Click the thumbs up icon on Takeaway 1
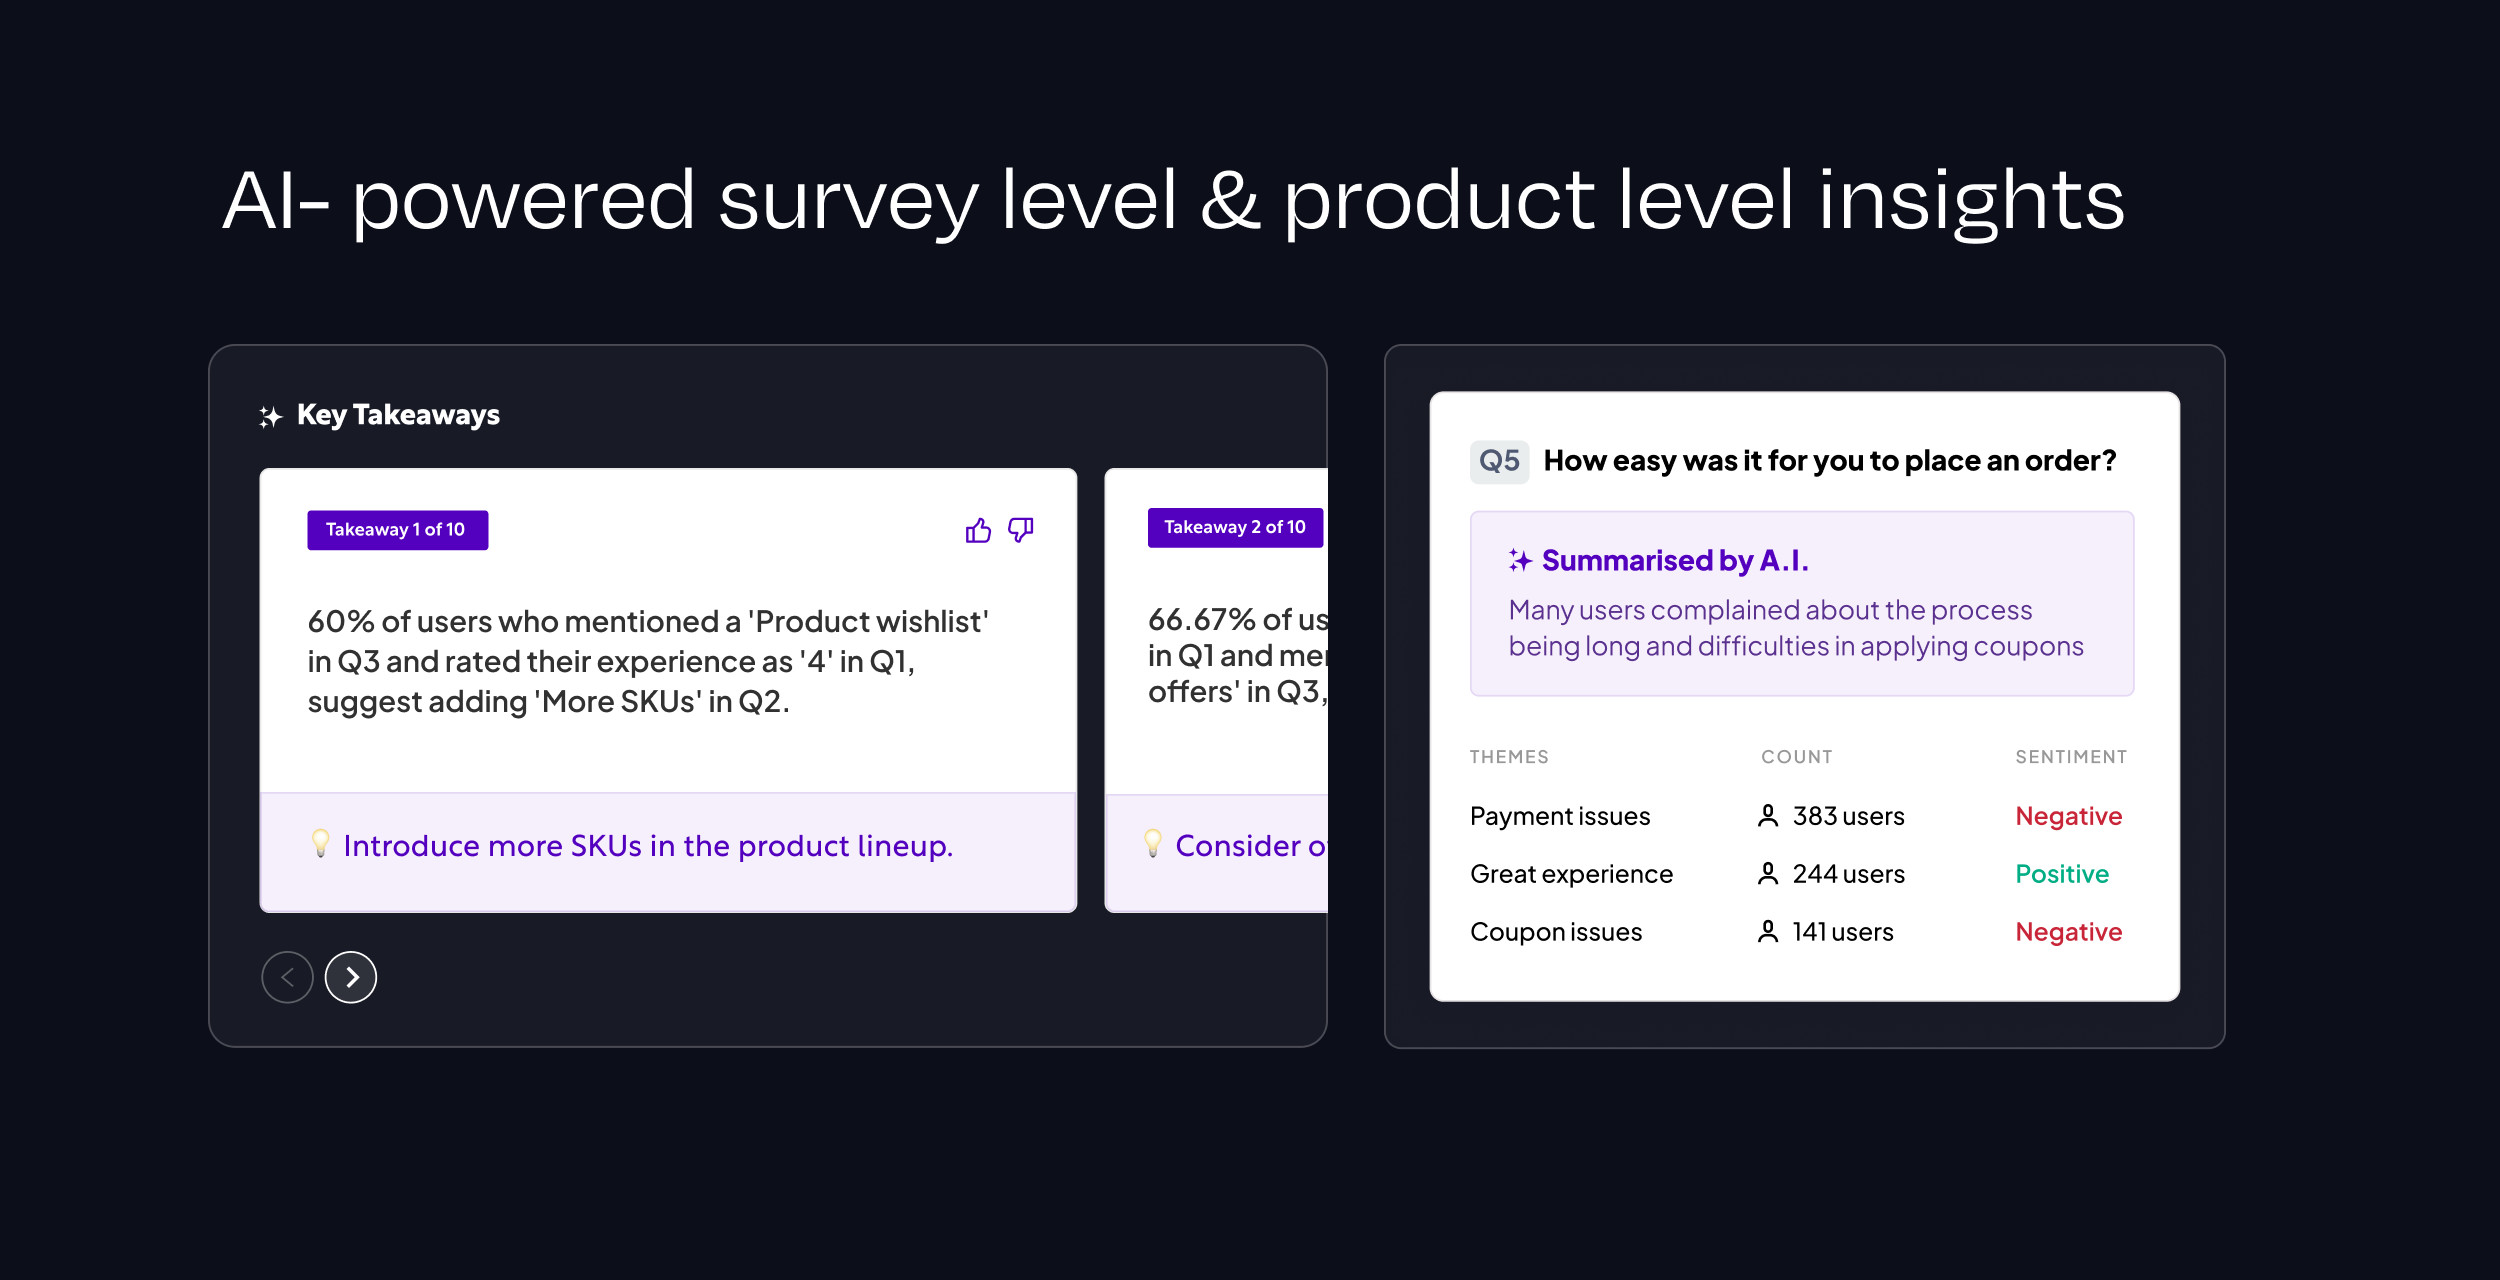This screenshot has height=1280, width=2500. coord(978,530)
